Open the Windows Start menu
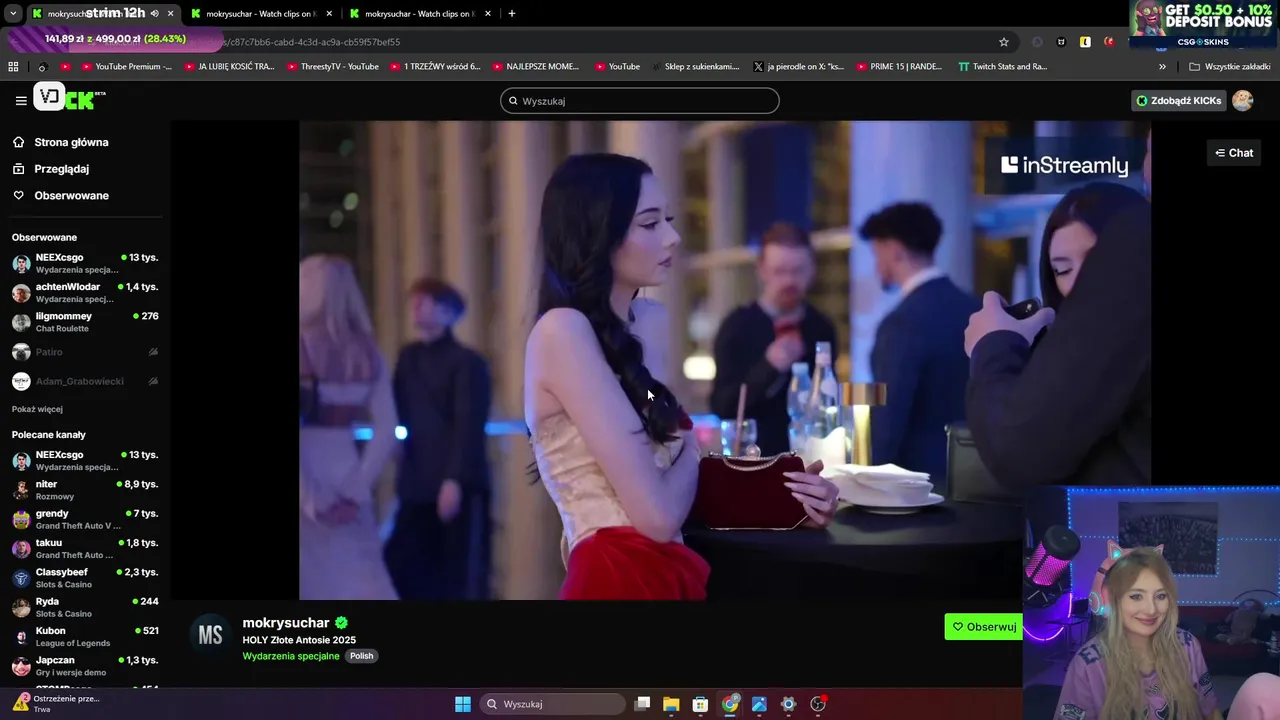Screen dimensions: 1280x720 click(x=463, y=704)
